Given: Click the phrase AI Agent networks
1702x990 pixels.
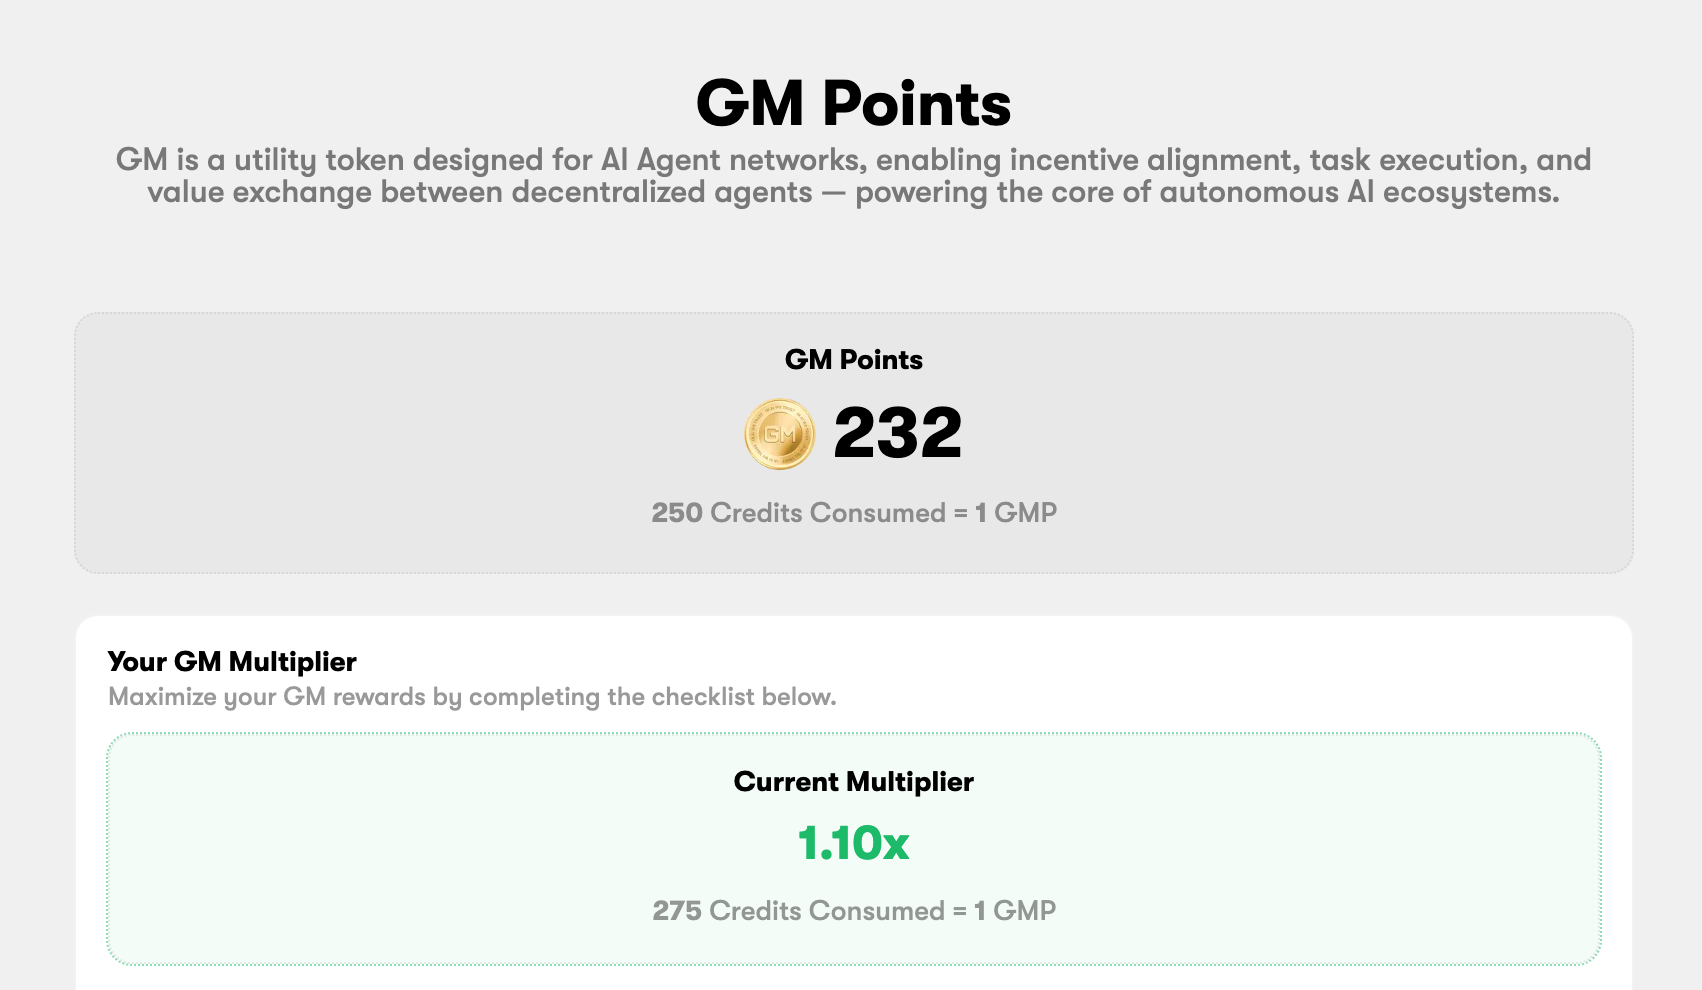Looking at the screenshot, I should click(x=733, y=160).
